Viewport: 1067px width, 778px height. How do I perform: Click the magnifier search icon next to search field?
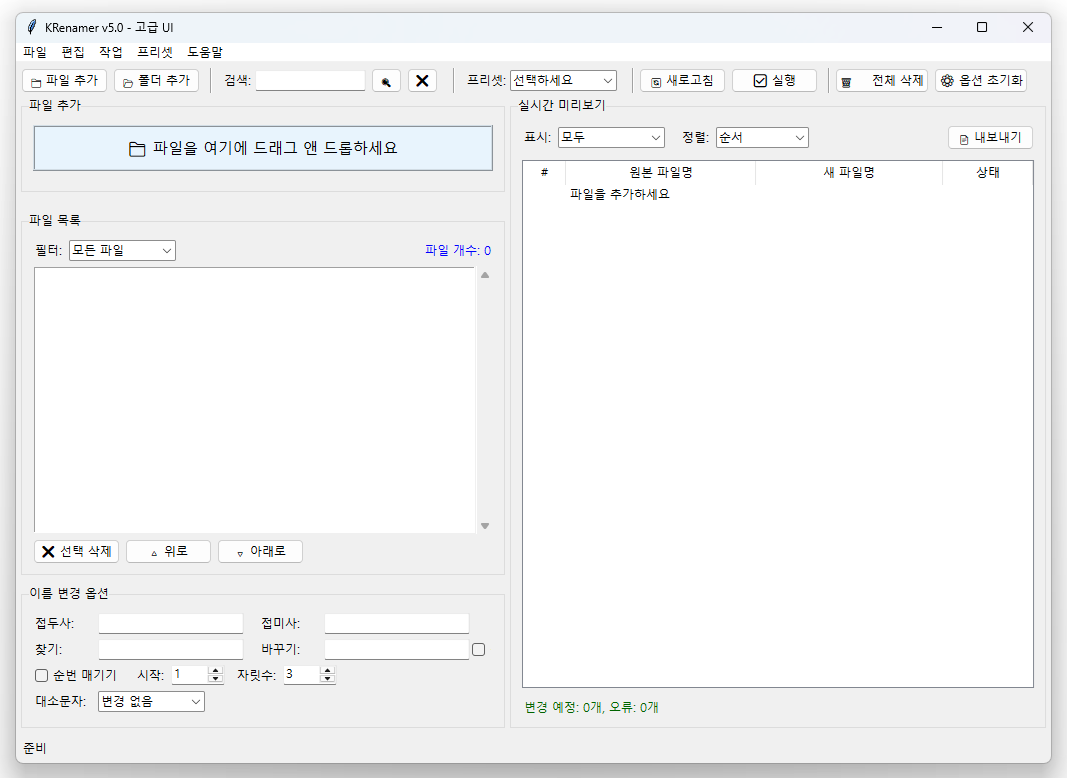[x=386, y=80]
